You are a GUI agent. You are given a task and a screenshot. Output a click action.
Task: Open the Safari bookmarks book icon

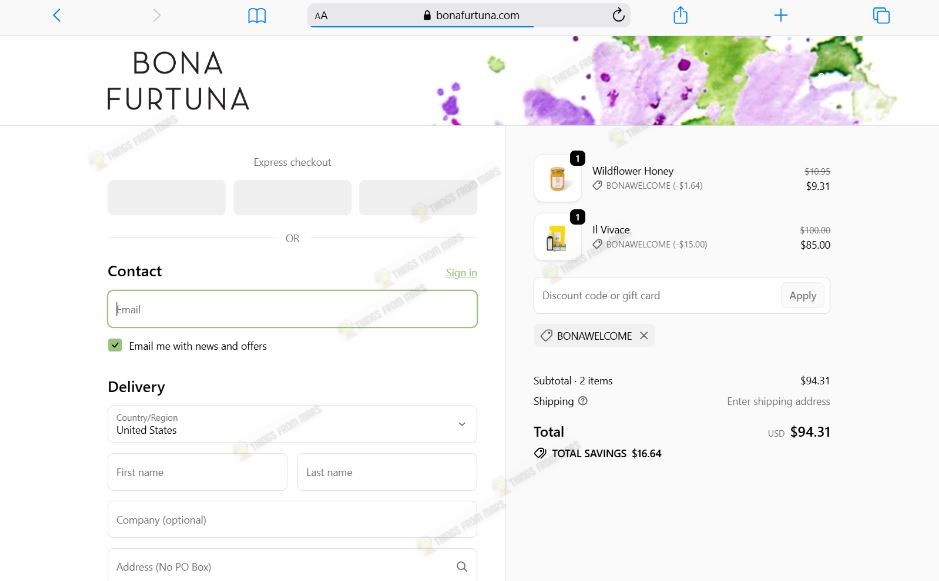[x=257, y=16]
